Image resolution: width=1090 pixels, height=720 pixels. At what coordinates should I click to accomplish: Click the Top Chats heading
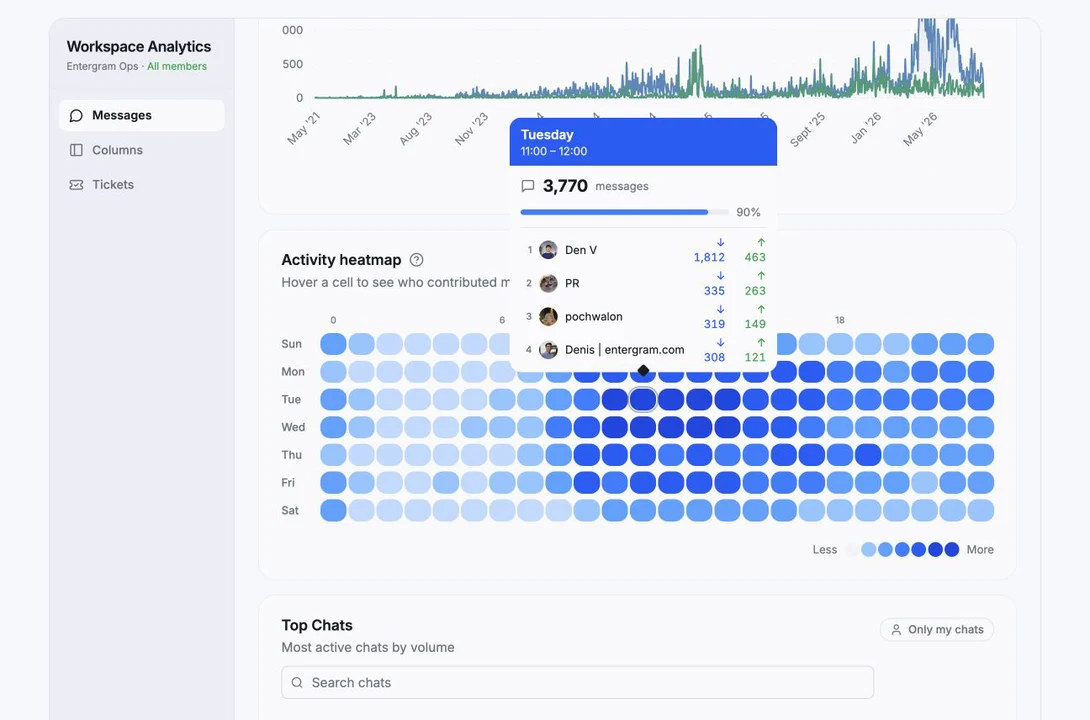pyautogui.click(x=317, y=625)
